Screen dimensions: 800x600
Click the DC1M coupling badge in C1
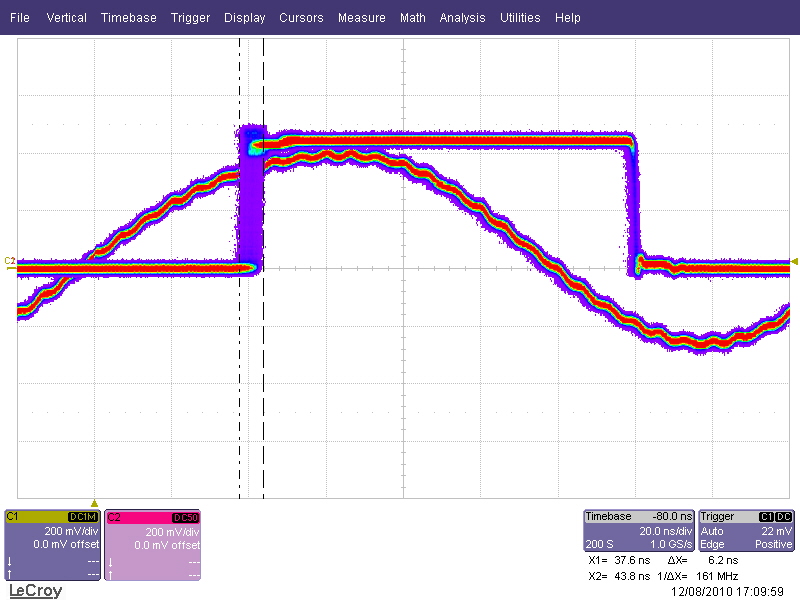83,517
